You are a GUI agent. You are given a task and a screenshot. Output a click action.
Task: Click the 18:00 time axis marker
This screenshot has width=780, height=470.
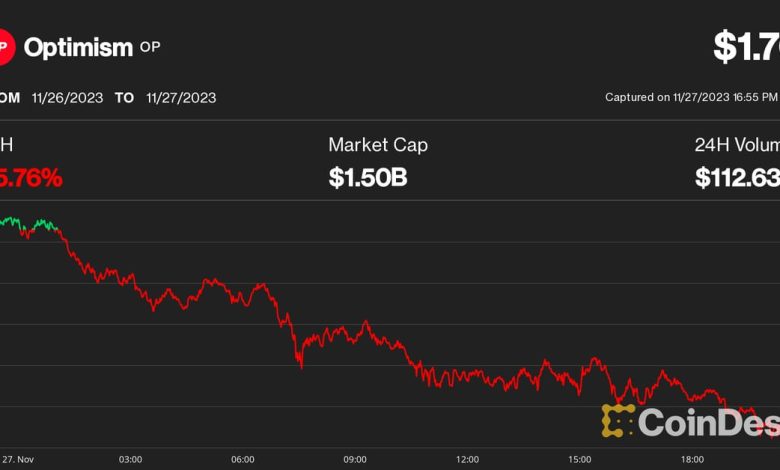click(x=692, y=460)
